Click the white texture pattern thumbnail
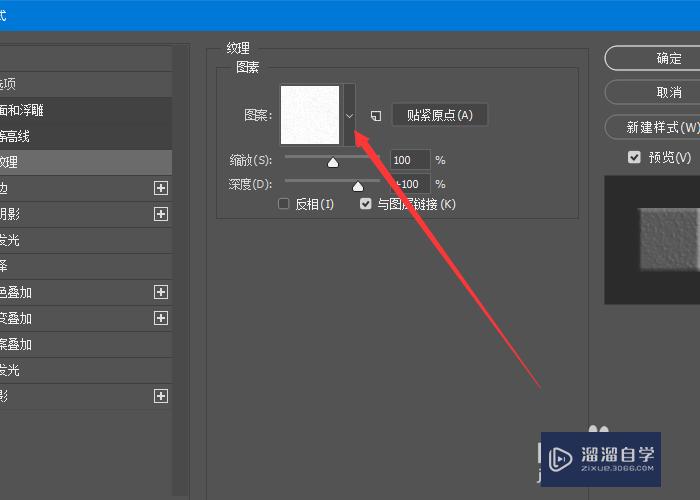The height and width of the screenshot is (500, 700). [310, 115]
